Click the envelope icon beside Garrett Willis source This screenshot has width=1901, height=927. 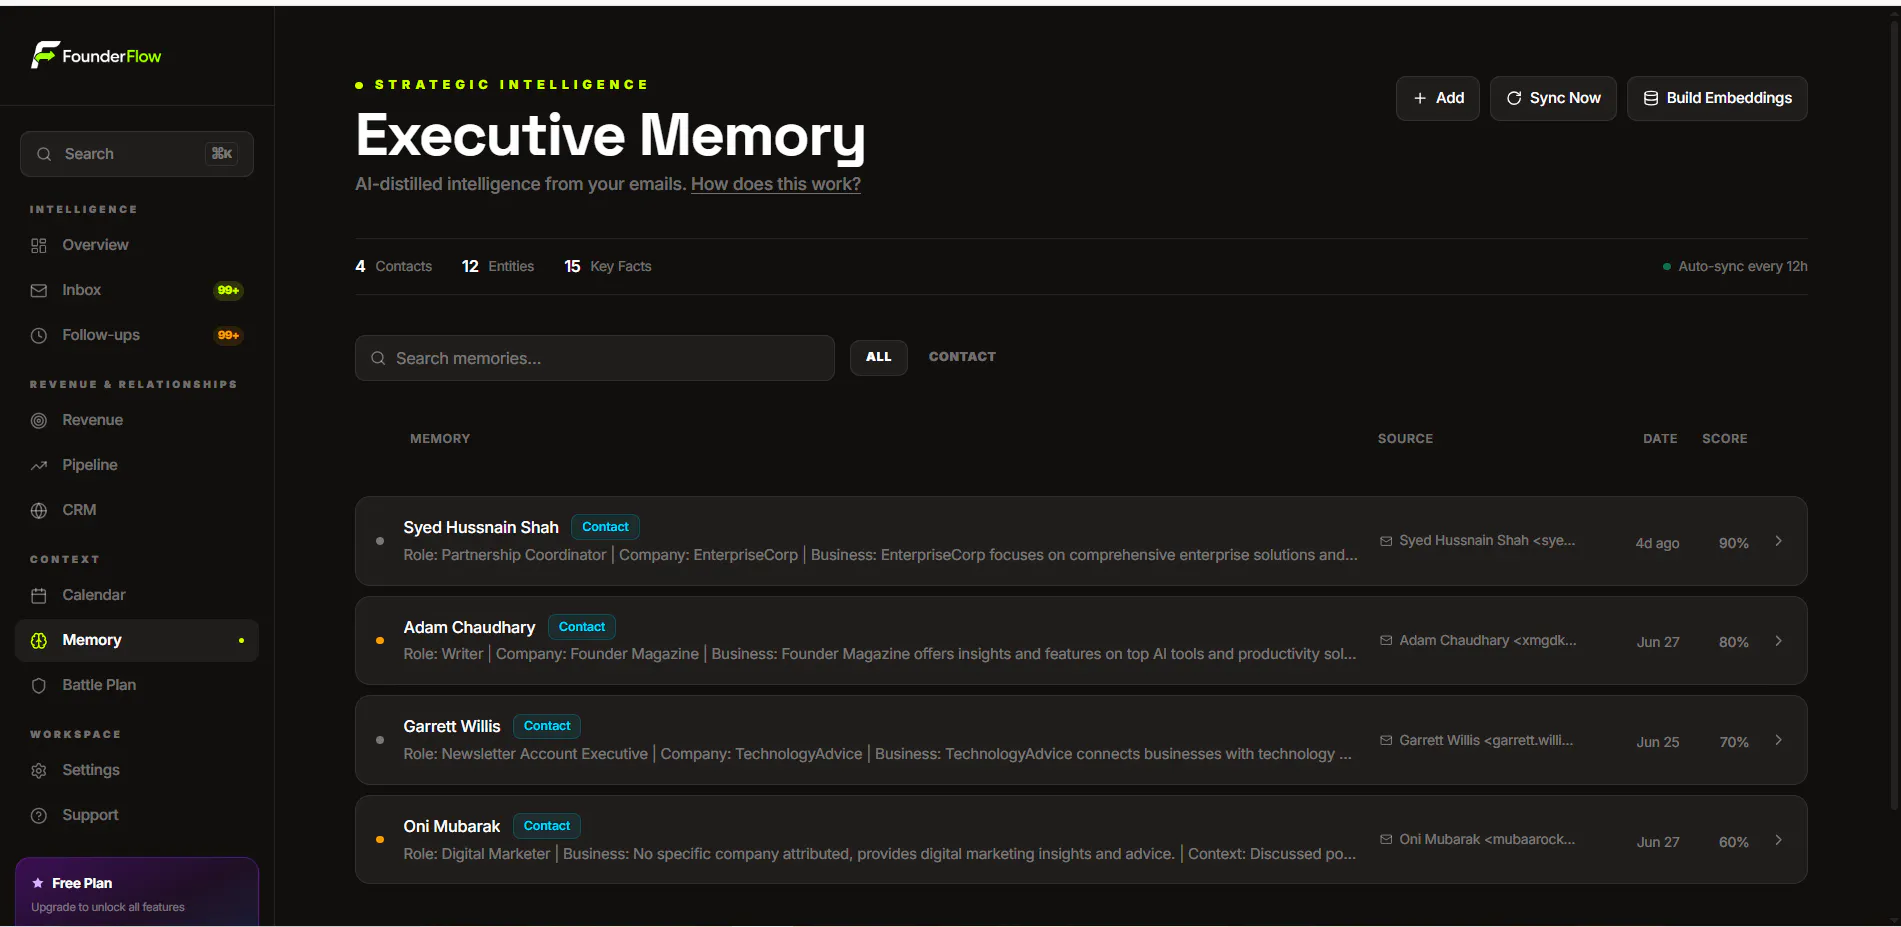[1386, 740]
